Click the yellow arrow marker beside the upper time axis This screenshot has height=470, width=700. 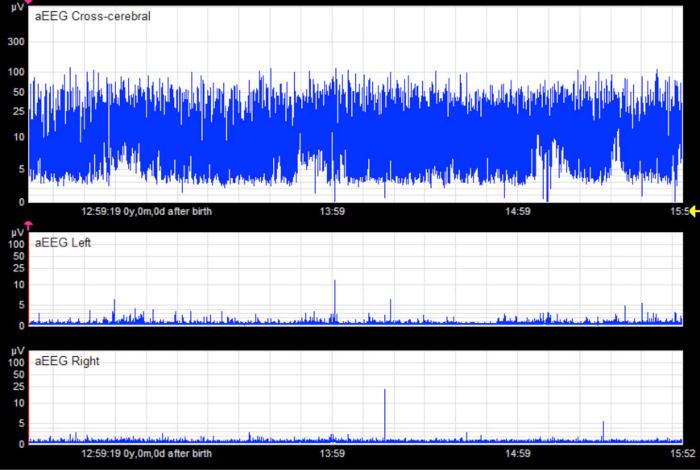[x=691, y=211]
